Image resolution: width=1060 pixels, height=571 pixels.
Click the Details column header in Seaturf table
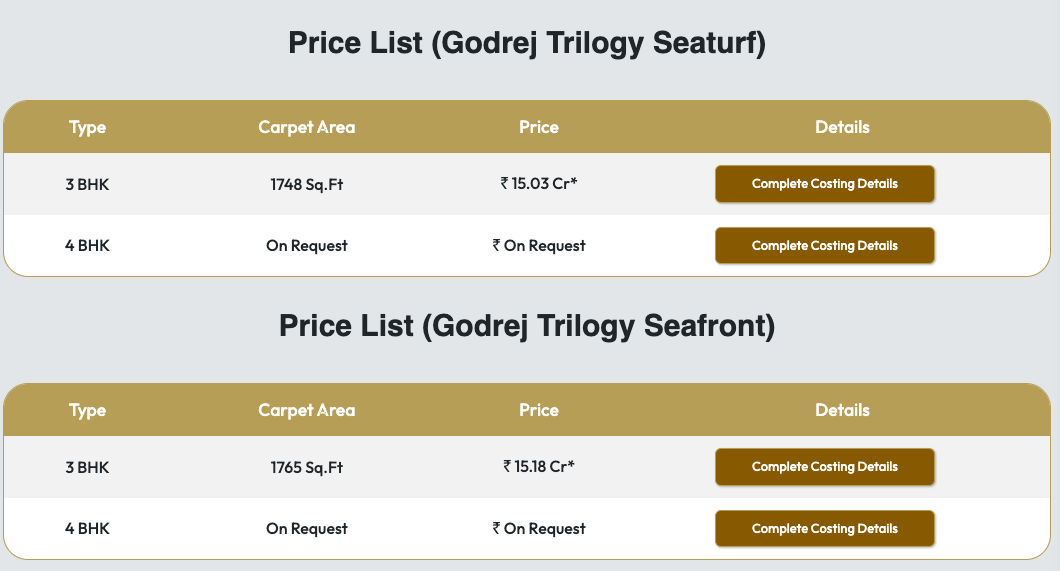click(842, 127)
